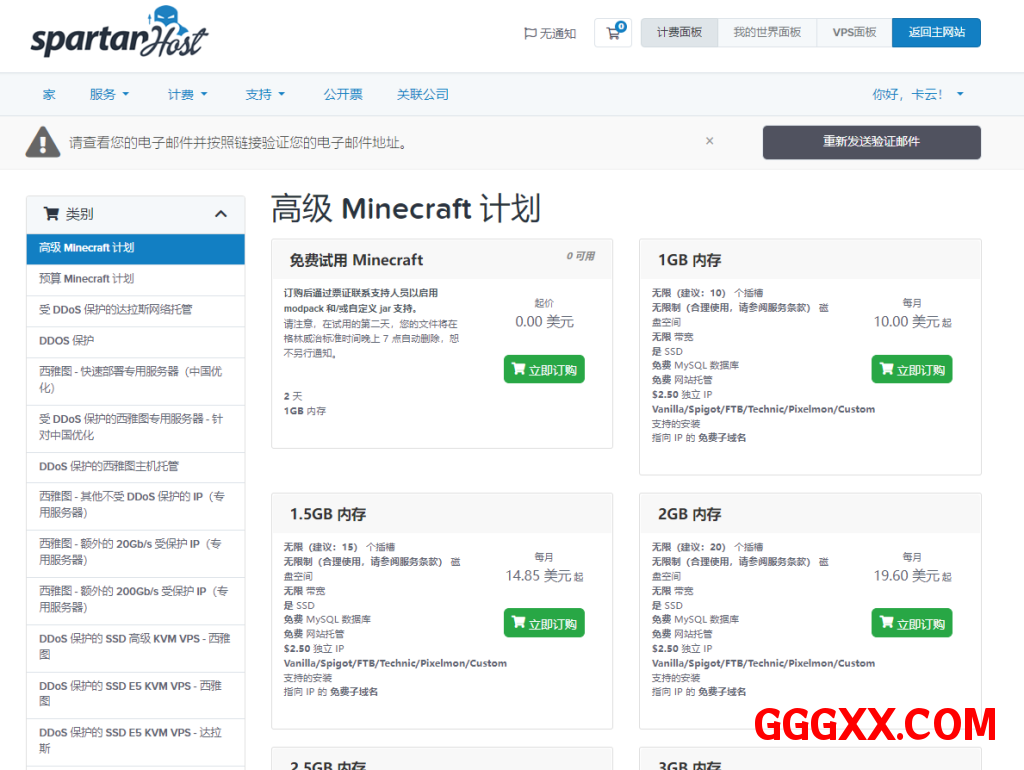Go to 公开票 in the navbar
Screen dimensions: 1024x770
343,95
